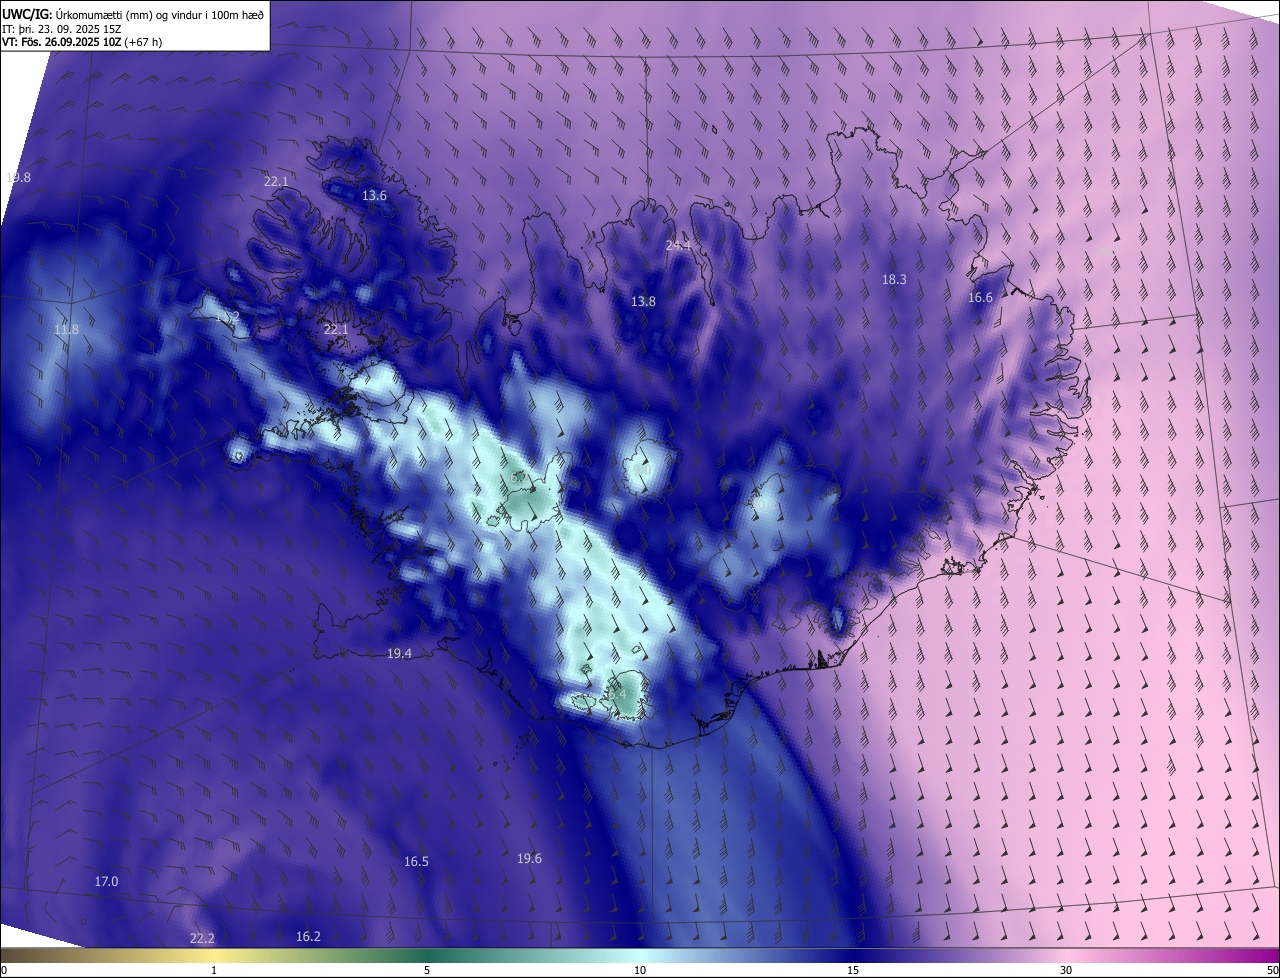This screenshot has width=1280, height=978.
Task: Click the 22.2 value label
Action: coord(202,938)
